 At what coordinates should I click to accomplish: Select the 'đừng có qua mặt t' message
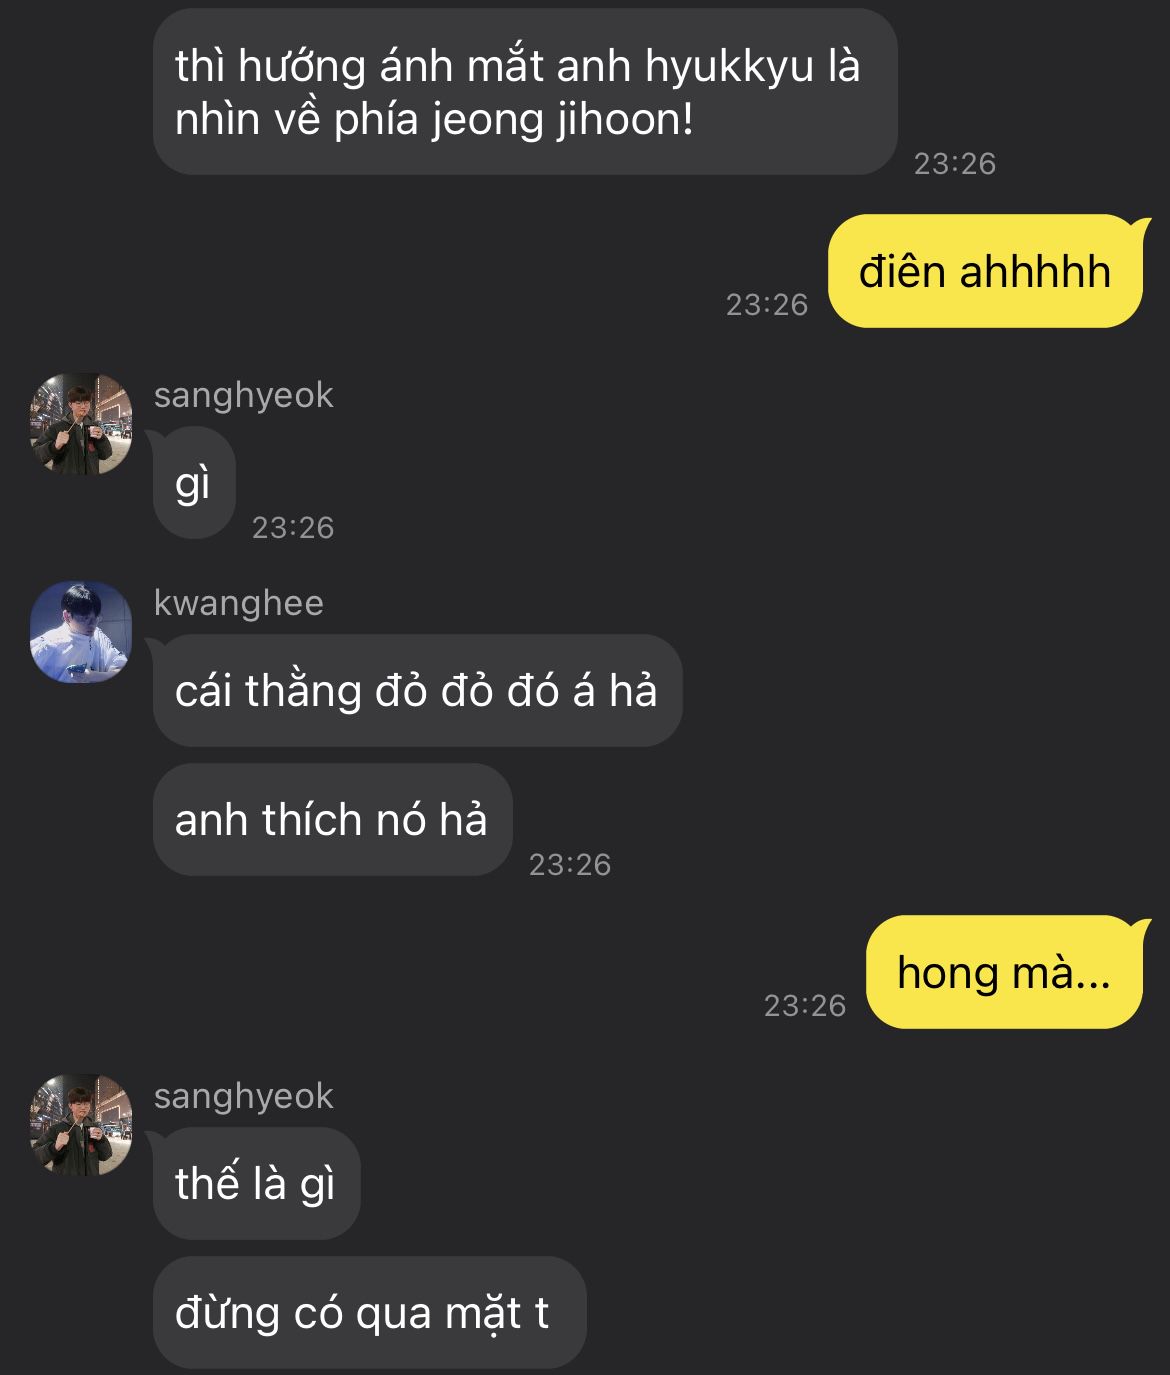click(x=369, y=1312)
